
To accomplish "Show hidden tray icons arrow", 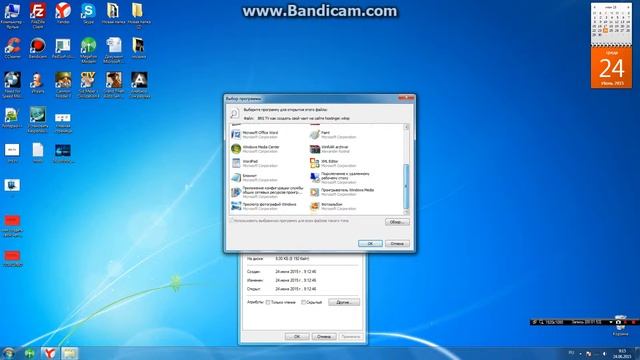I will coord(580,353).
